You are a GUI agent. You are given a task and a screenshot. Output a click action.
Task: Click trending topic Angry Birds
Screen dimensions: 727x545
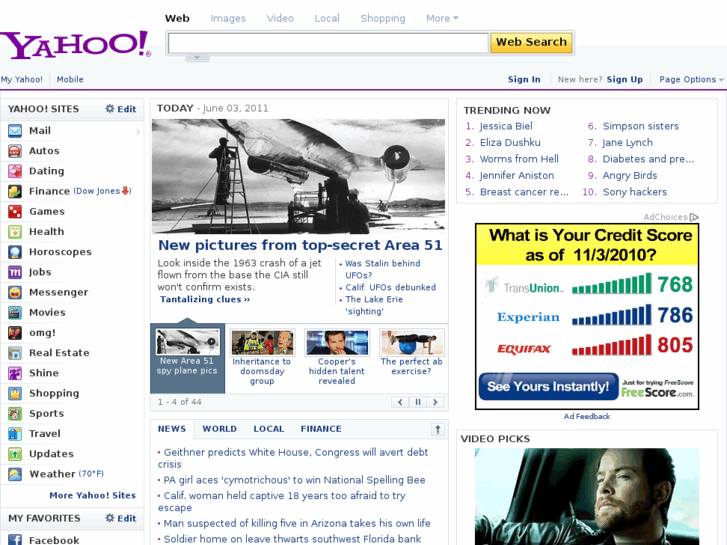click(630, 176)
